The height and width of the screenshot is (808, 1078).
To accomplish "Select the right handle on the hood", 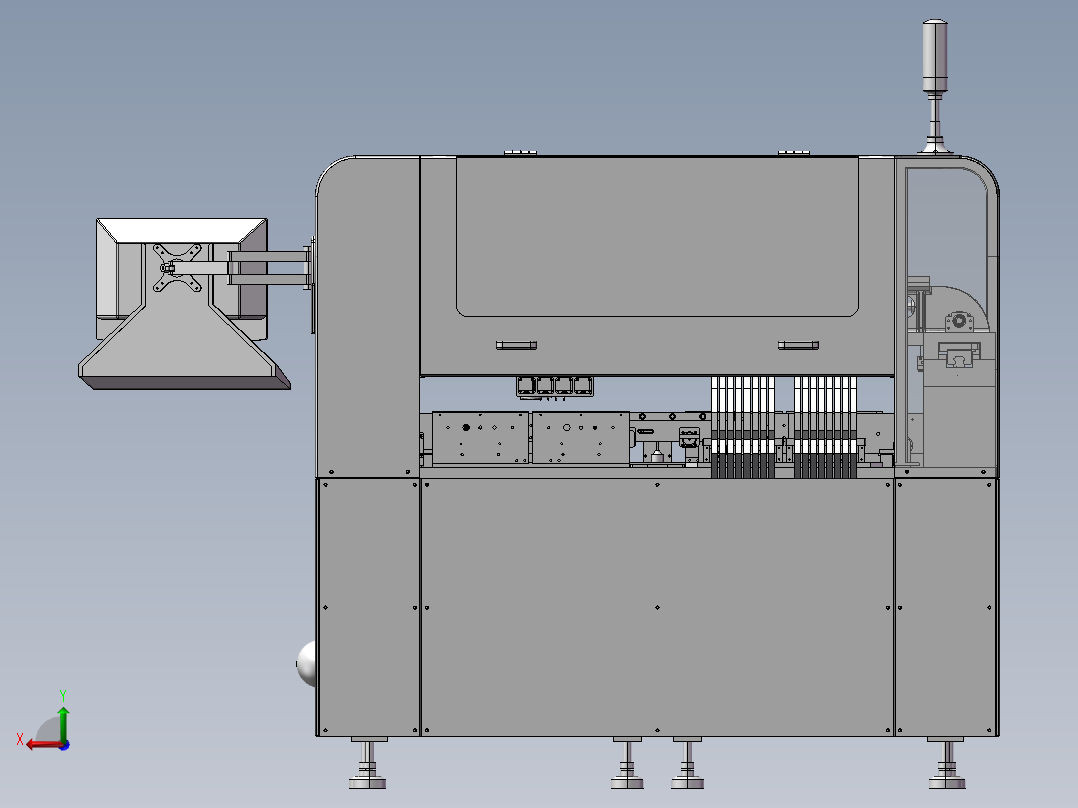I will point(798,345).
